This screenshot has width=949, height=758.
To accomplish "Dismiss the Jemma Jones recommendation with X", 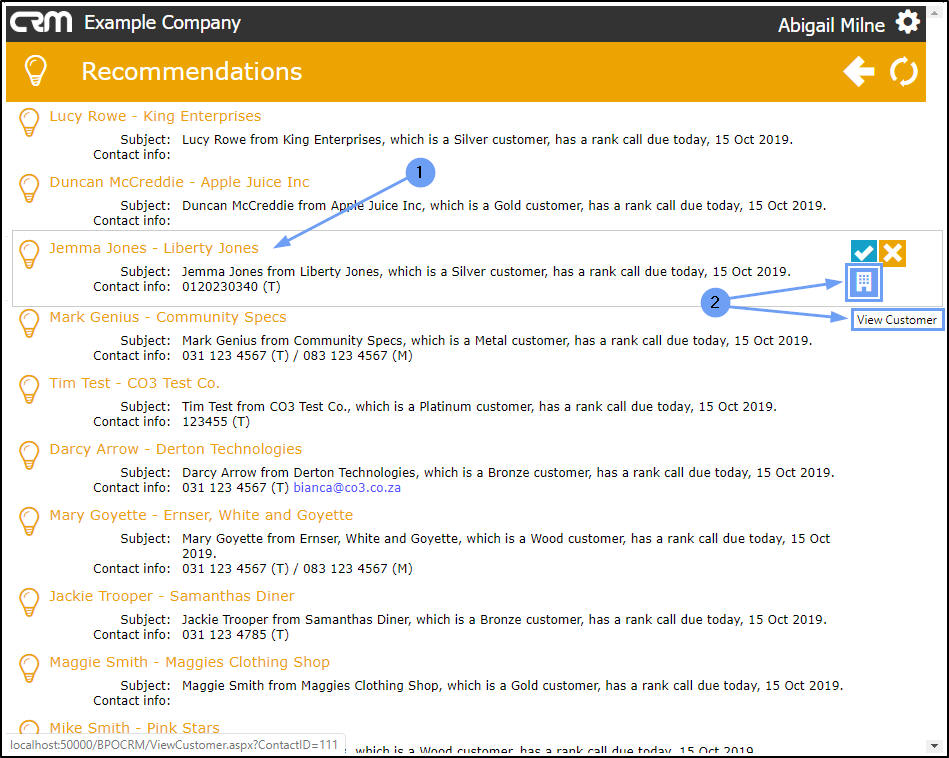I will pyautogui.click(x=892, y=252).
